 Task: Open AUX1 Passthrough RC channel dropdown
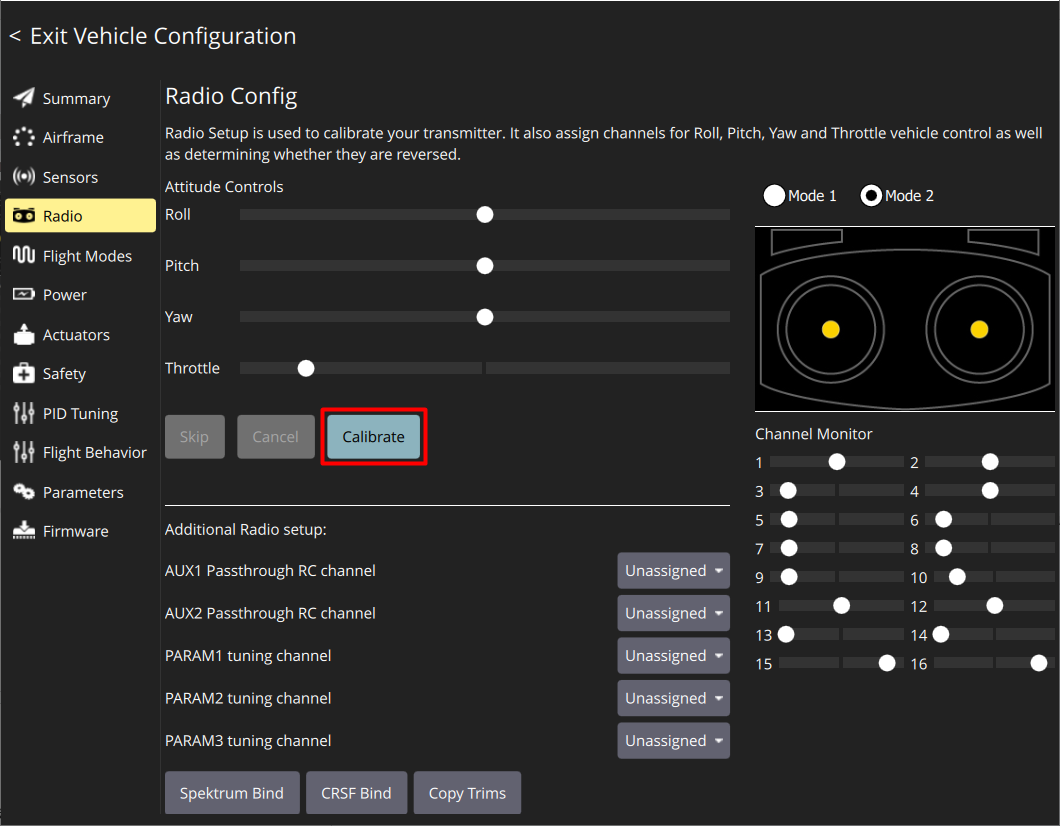673,570
